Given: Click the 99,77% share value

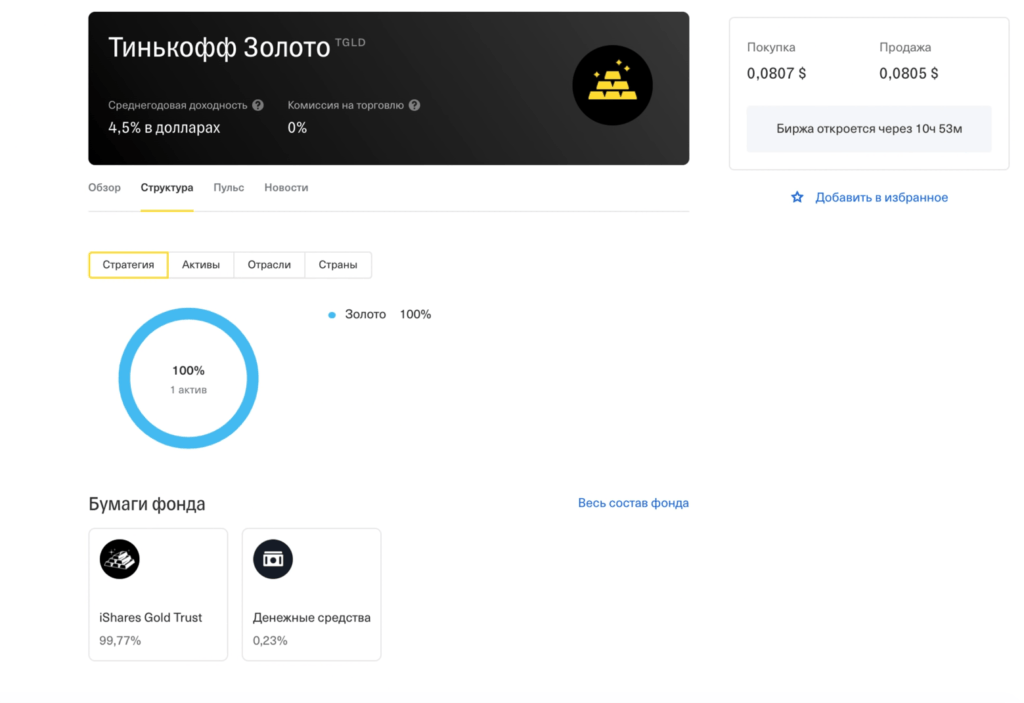Looking at the screenshot, I should coord(120,641).
